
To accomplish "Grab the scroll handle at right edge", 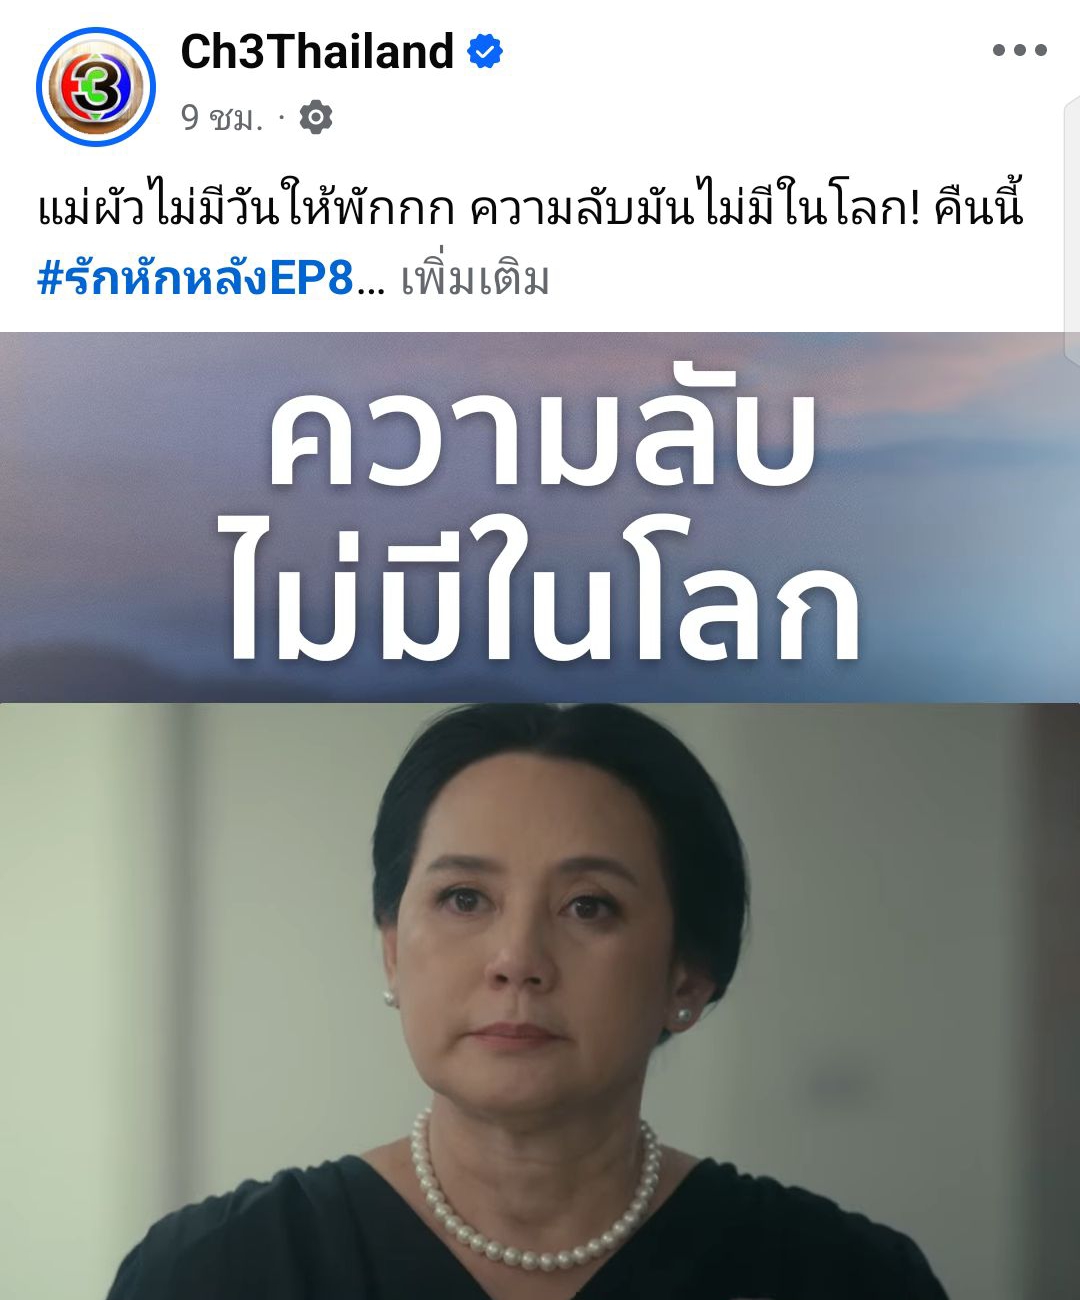I will pyautogui.click(x=1074, y=230).
